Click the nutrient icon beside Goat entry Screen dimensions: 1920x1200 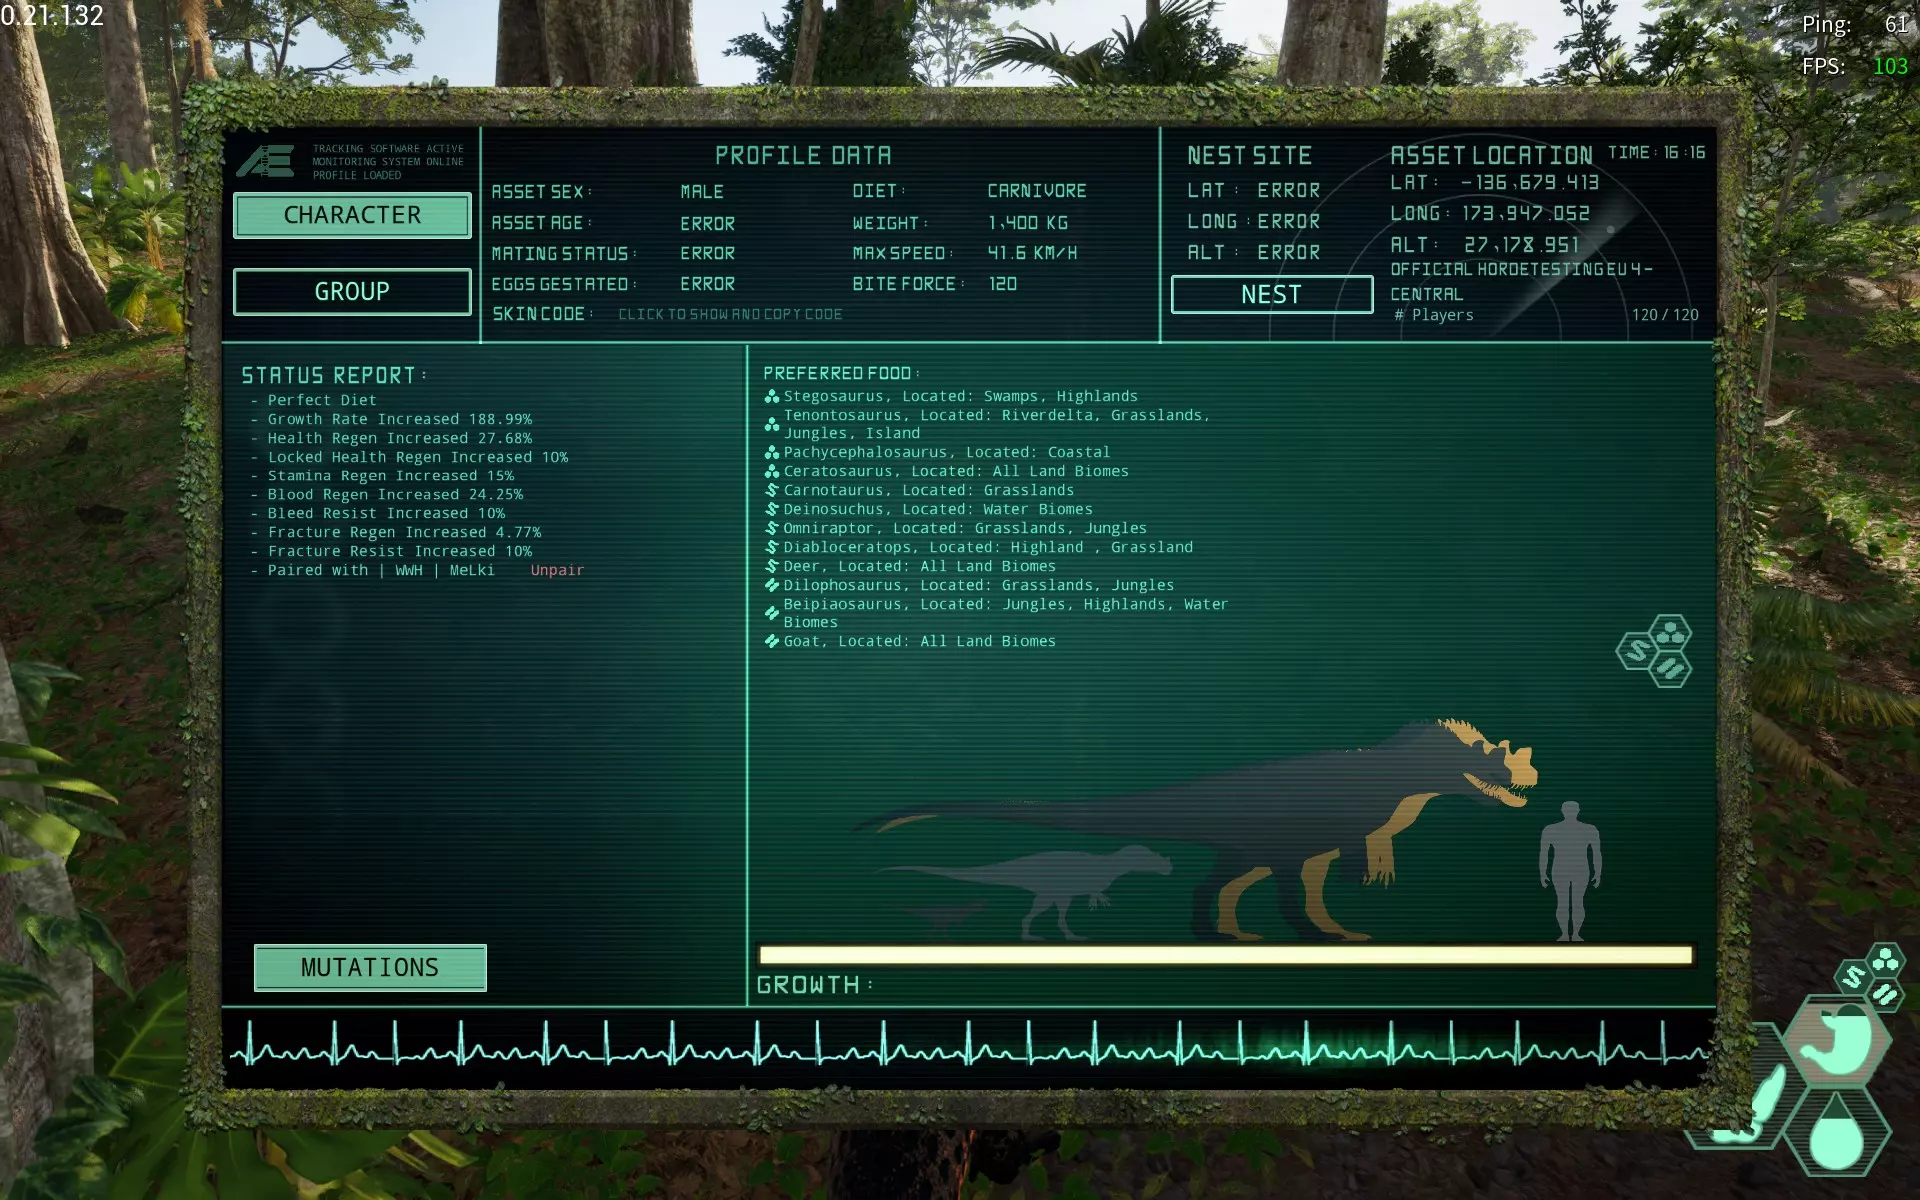(771, 642)
